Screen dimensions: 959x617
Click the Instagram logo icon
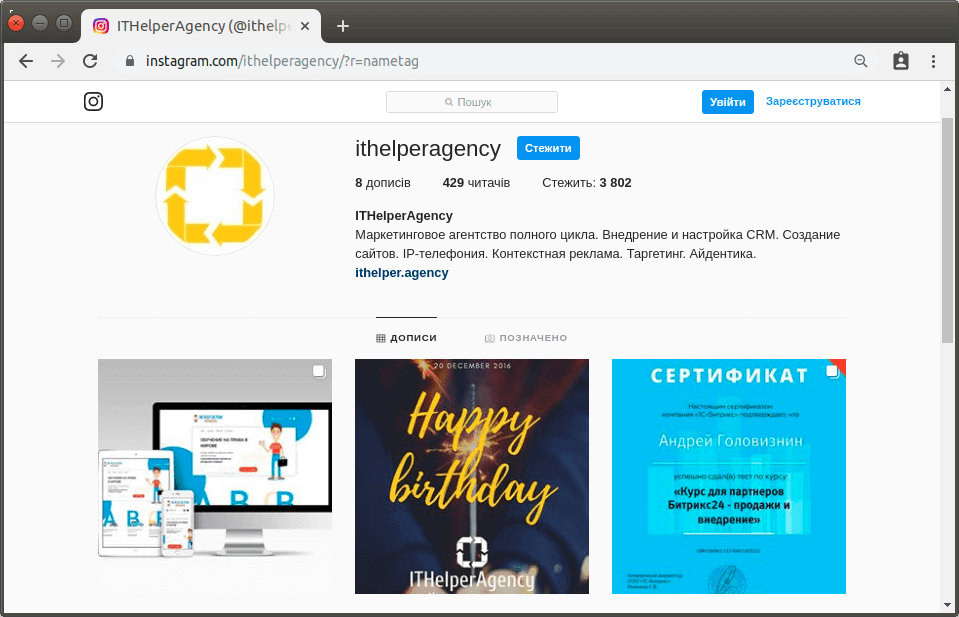[93, 102]
